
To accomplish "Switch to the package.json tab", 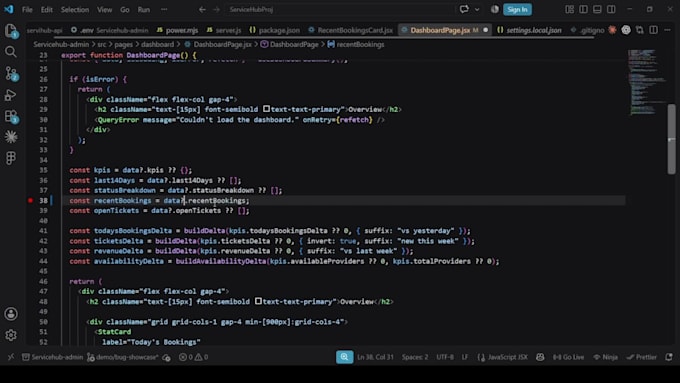I will (275, 30).
